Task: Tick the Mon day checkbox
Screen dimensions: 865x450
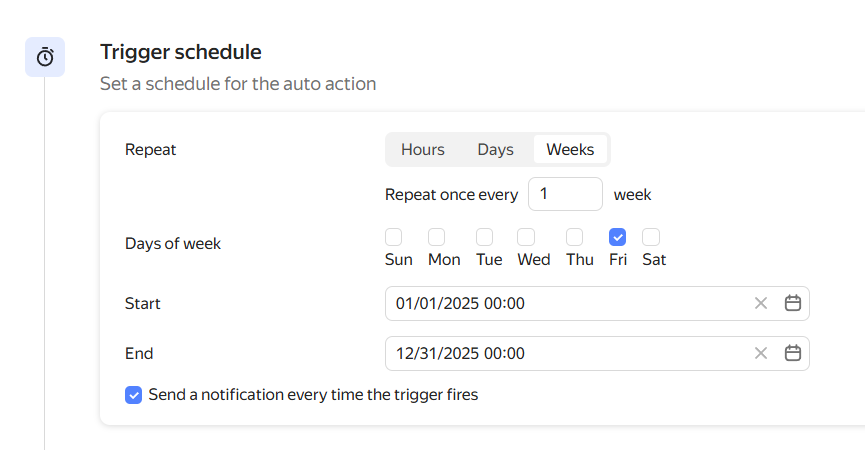Action: [437, 237]
